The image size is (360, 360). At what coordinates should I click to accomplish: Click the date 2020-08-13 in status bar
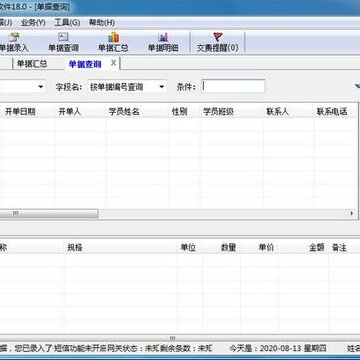pyautogui.click(x=280, y=349)
